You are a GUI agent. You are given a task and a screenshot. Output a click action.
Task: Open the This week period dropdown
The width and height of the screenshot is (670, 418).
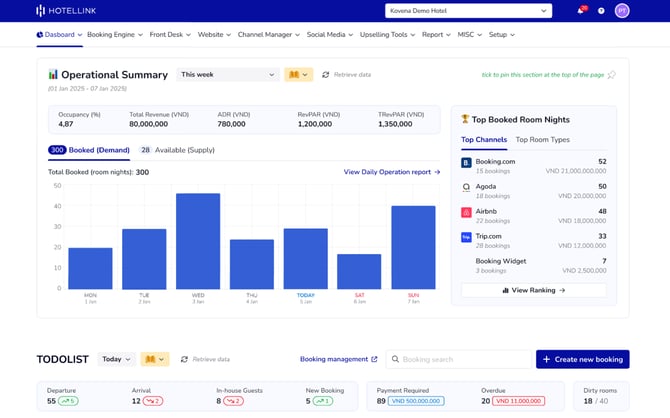[227, 74]
